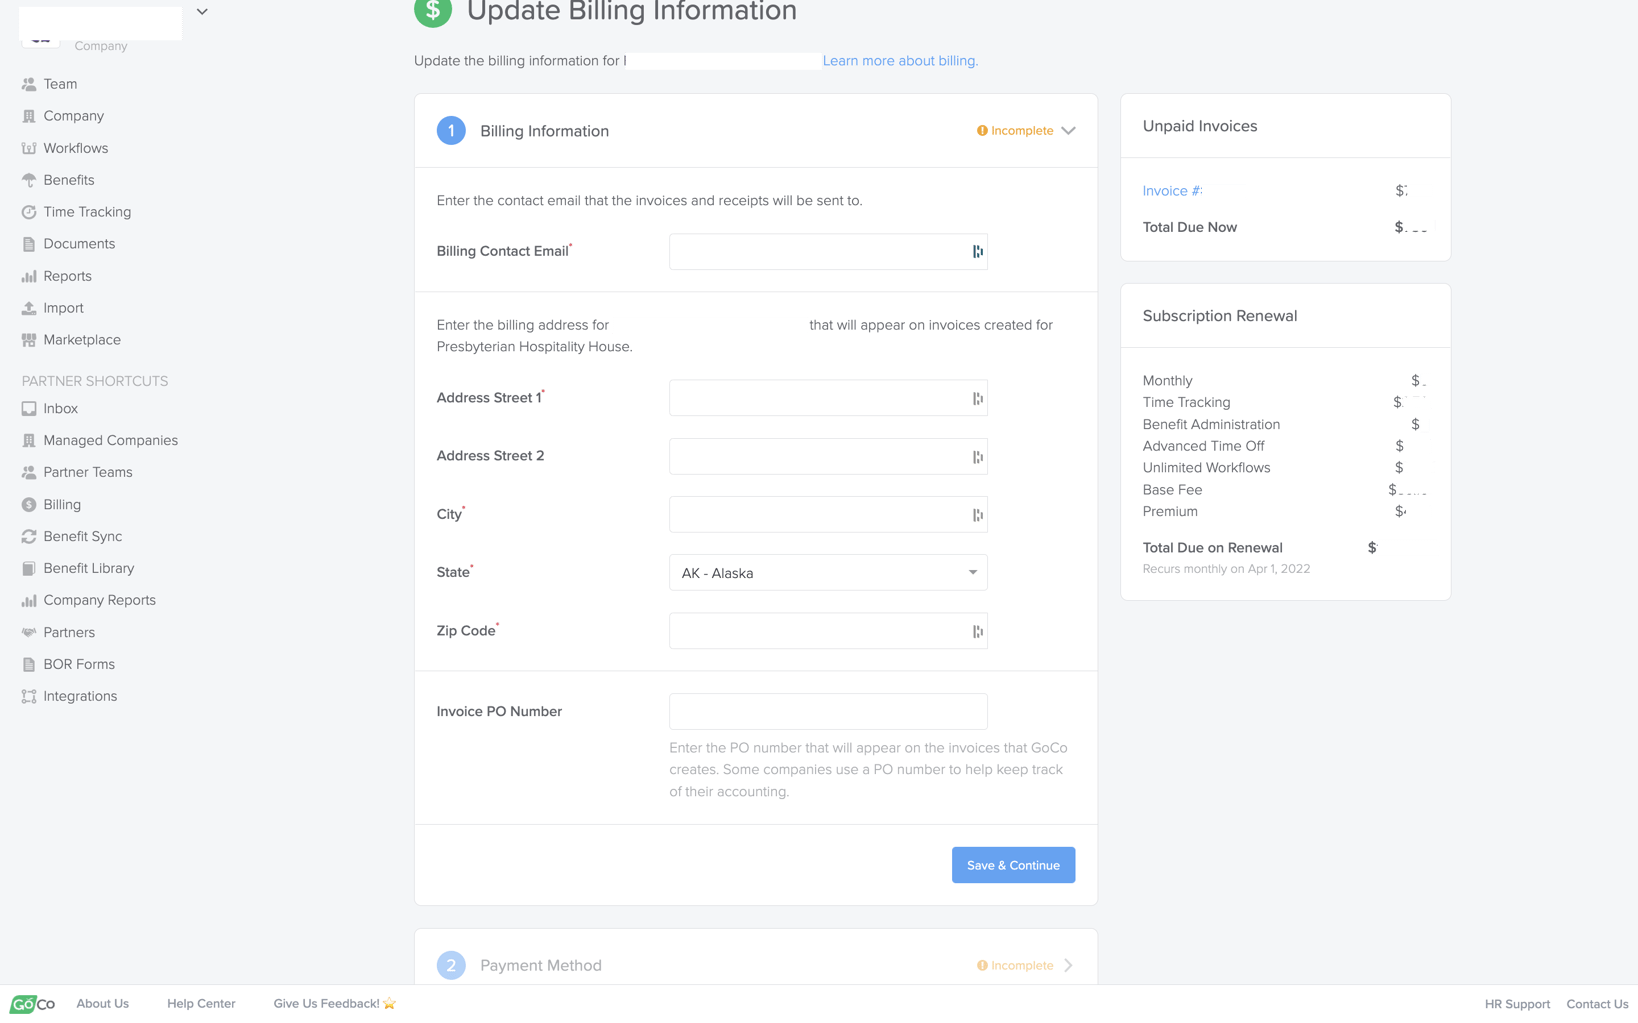Click the Integrations icon
The height and width of the screenshot is (1023, 1638).
coord(29,697)
